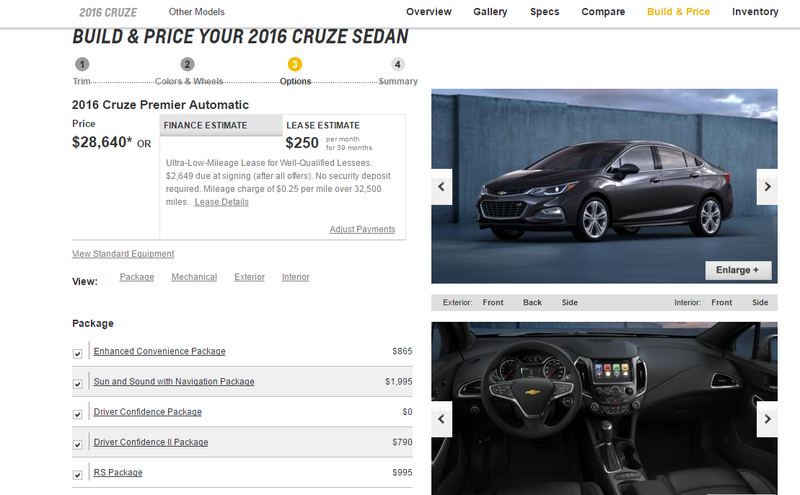Click Adjust Payments link
This screenshot has height=495, width=800.
(362, 230)
